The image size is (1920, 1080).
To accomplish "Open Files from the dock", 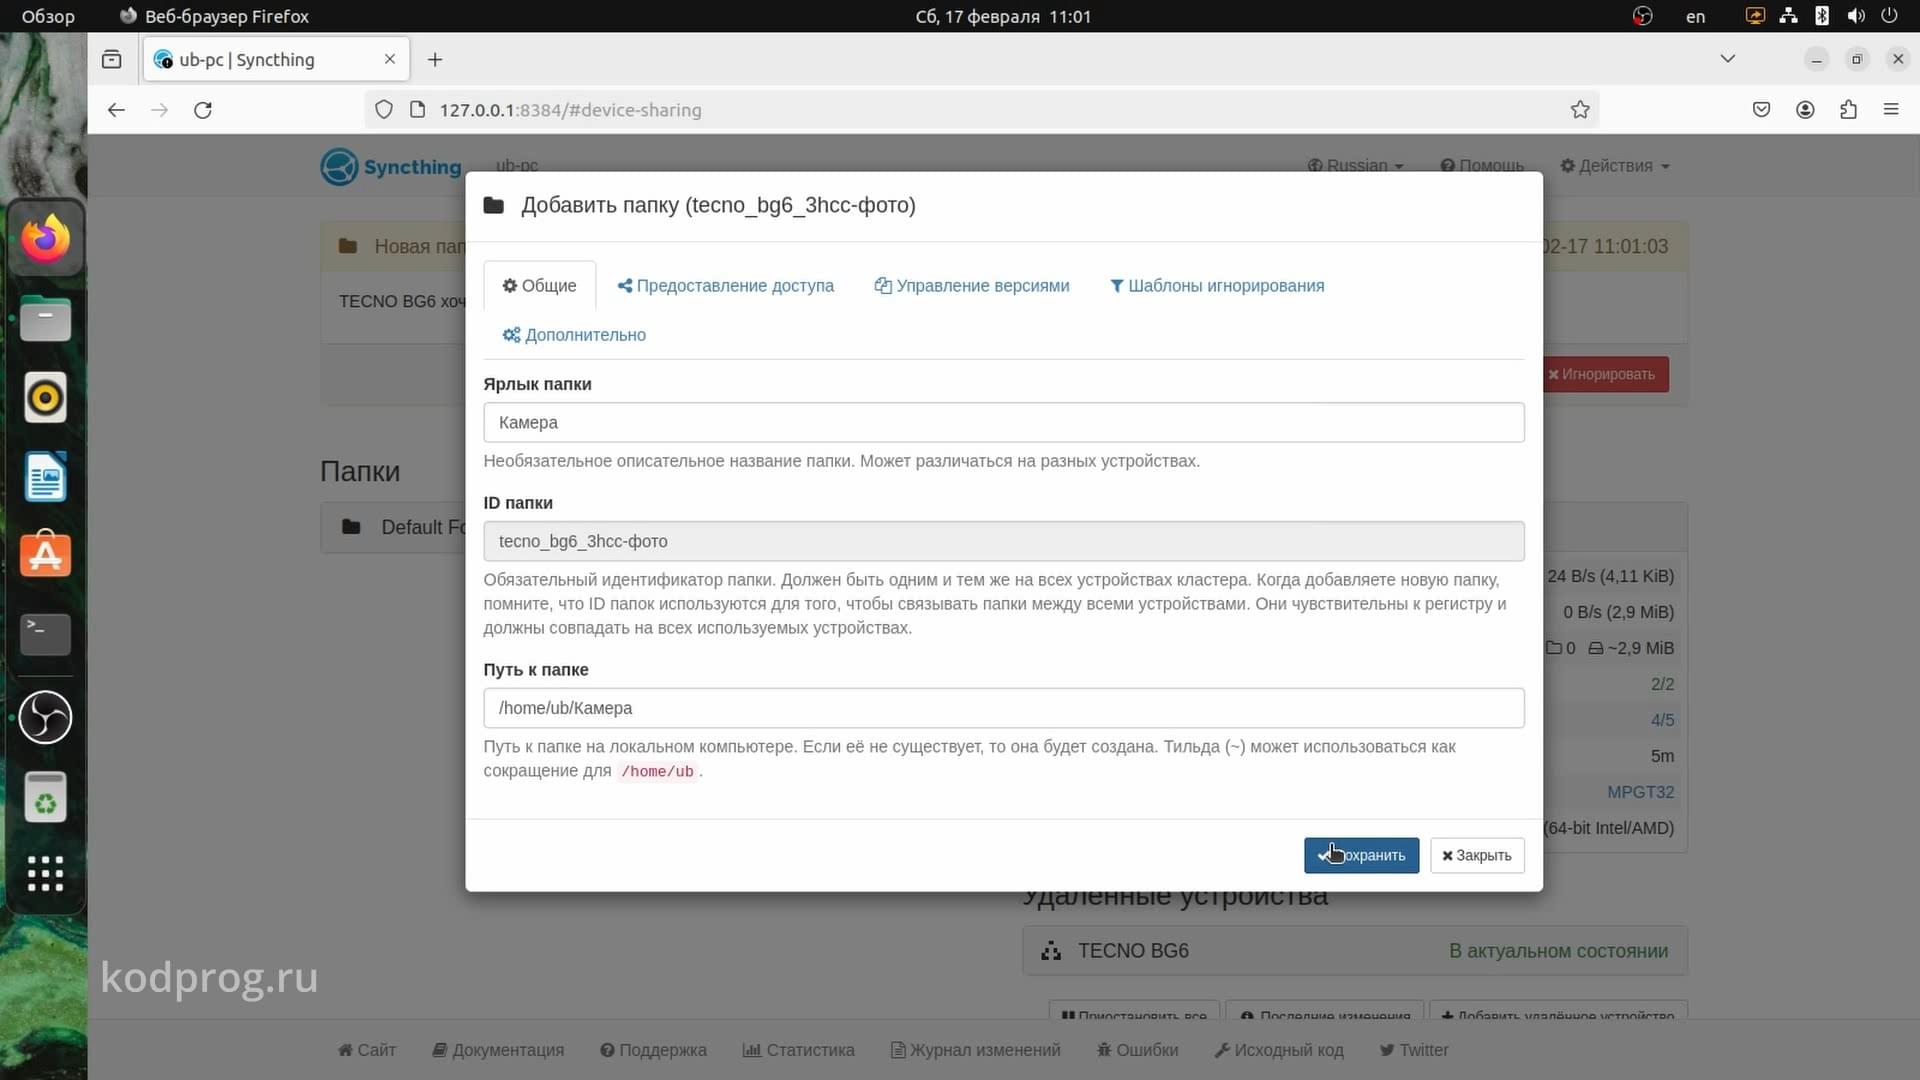I will [x=45, y=318].
